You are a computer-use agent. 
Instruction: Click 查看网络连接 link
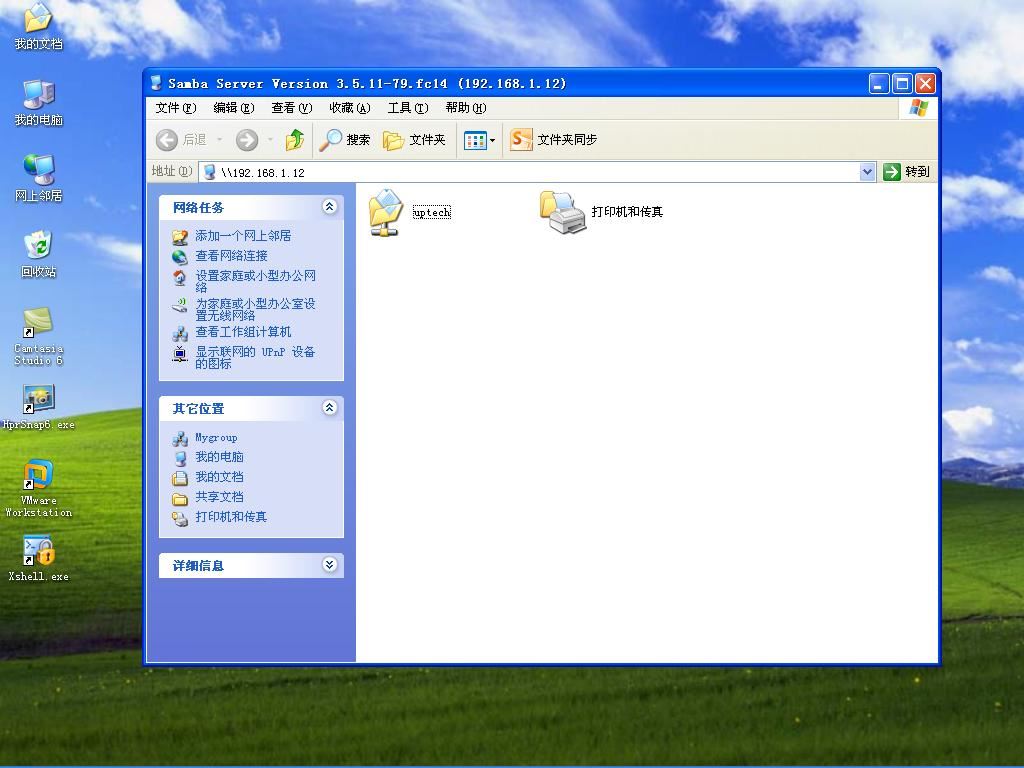coord(231,256)
